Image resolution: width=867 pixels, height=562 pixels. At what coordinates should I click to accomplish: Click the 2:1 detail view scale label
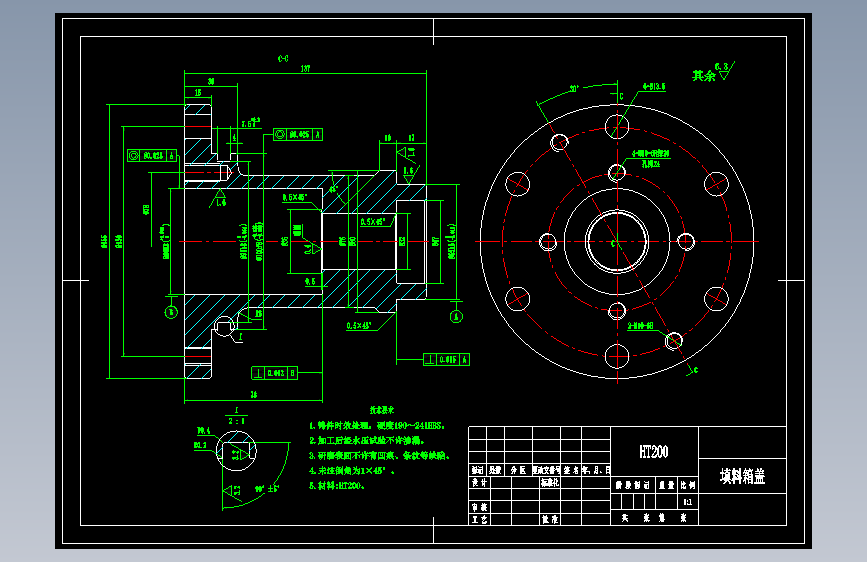coord(237,421)
